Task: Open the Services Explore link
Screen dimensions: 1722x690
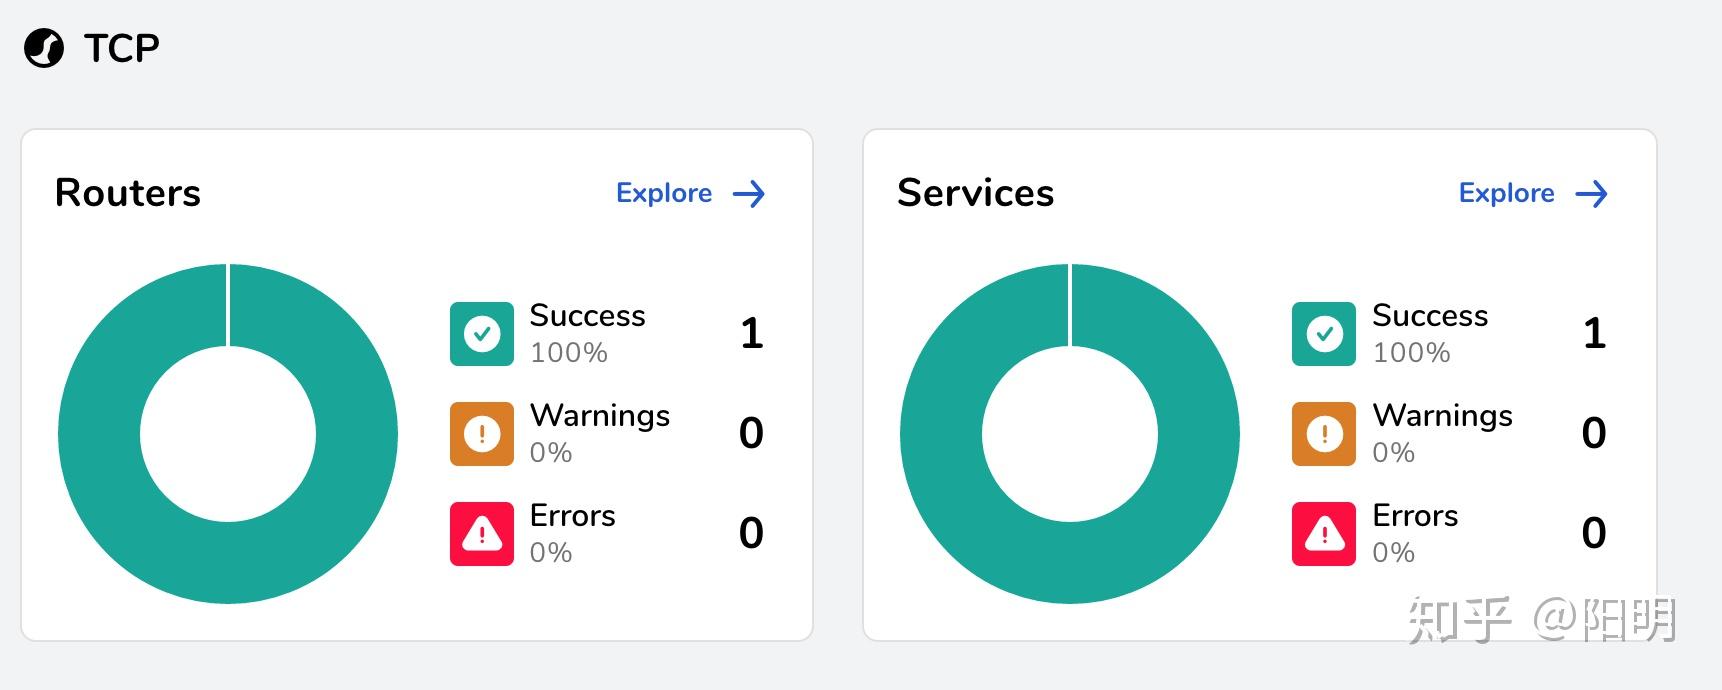Action: coord(1506,193)
